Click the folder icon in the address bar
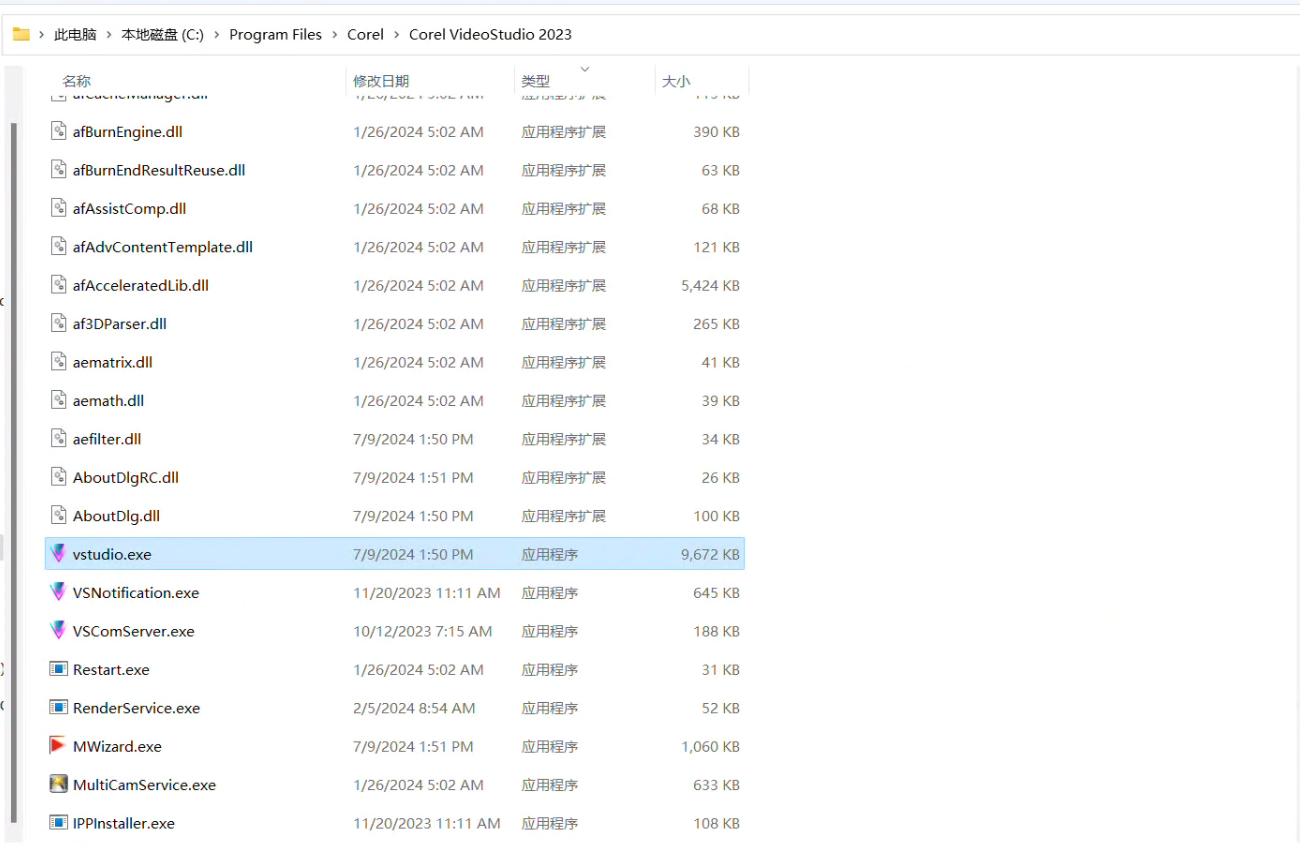The width and height of the screenshot is (1300, 847). pos(21,34)
